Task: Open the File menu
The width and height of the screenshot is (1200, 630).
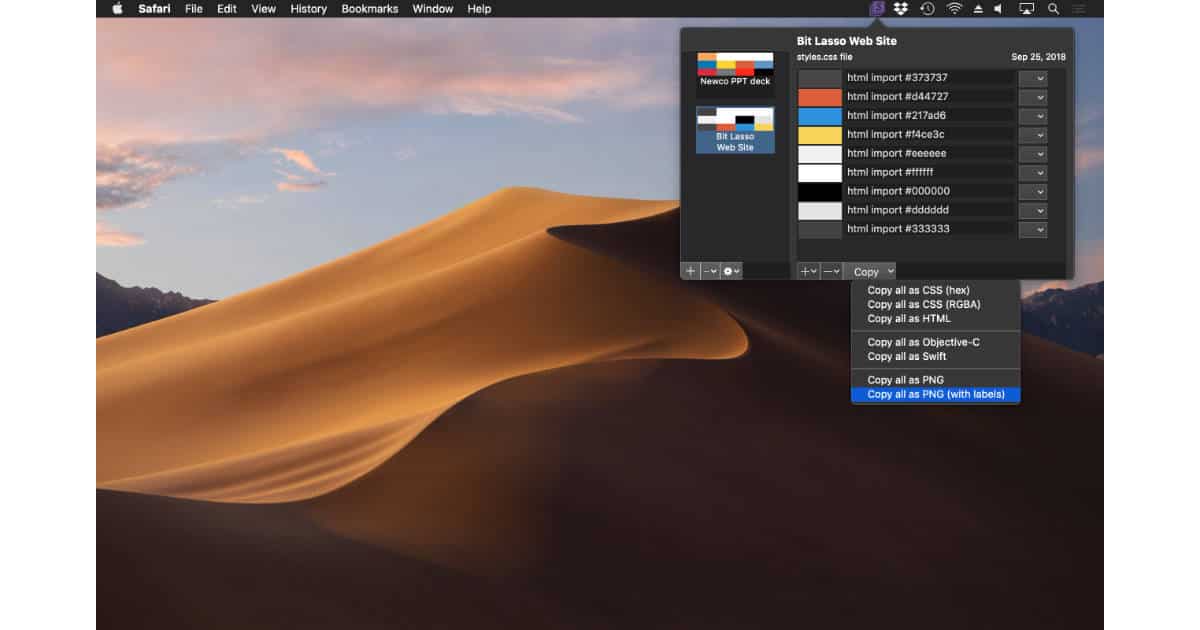Action: point(194,9)
